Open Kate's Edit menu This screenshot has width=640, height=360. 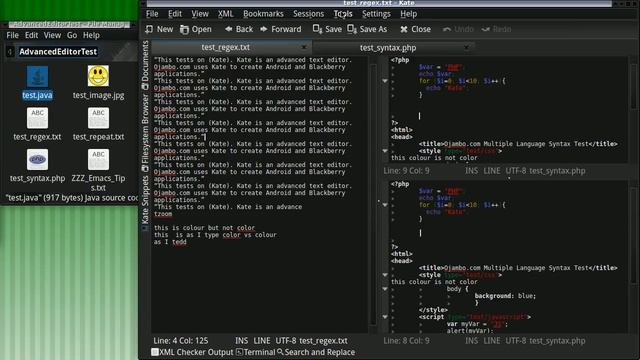175,13
